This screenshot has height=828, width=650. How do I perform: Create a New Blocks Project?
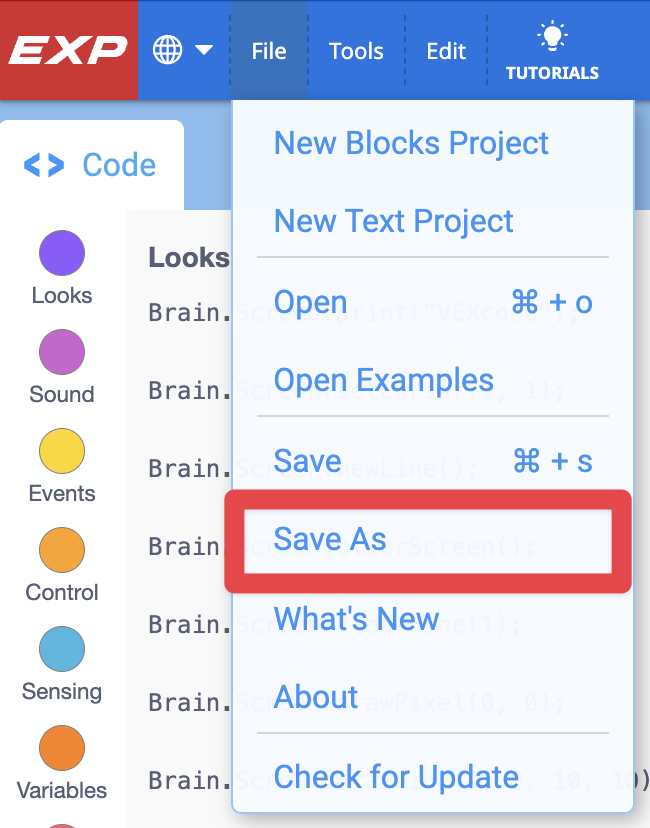click(411, 143)
